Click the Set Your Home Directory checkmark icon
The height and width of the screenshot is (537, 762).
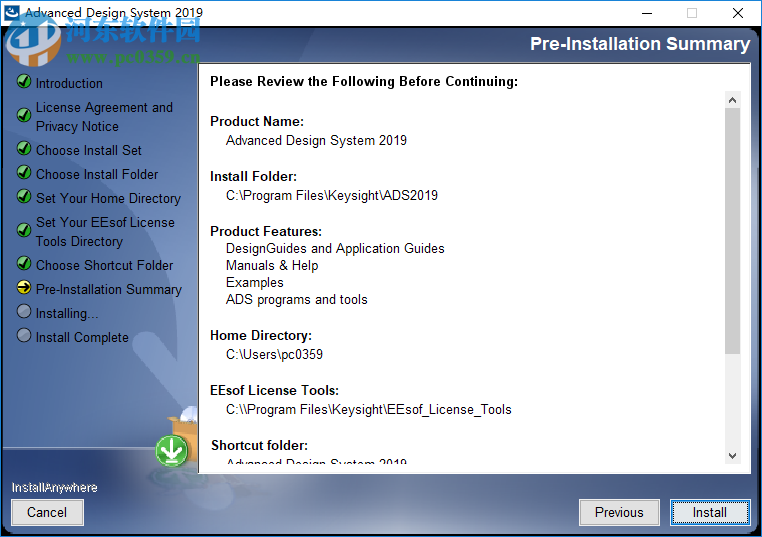pos(24,196)
